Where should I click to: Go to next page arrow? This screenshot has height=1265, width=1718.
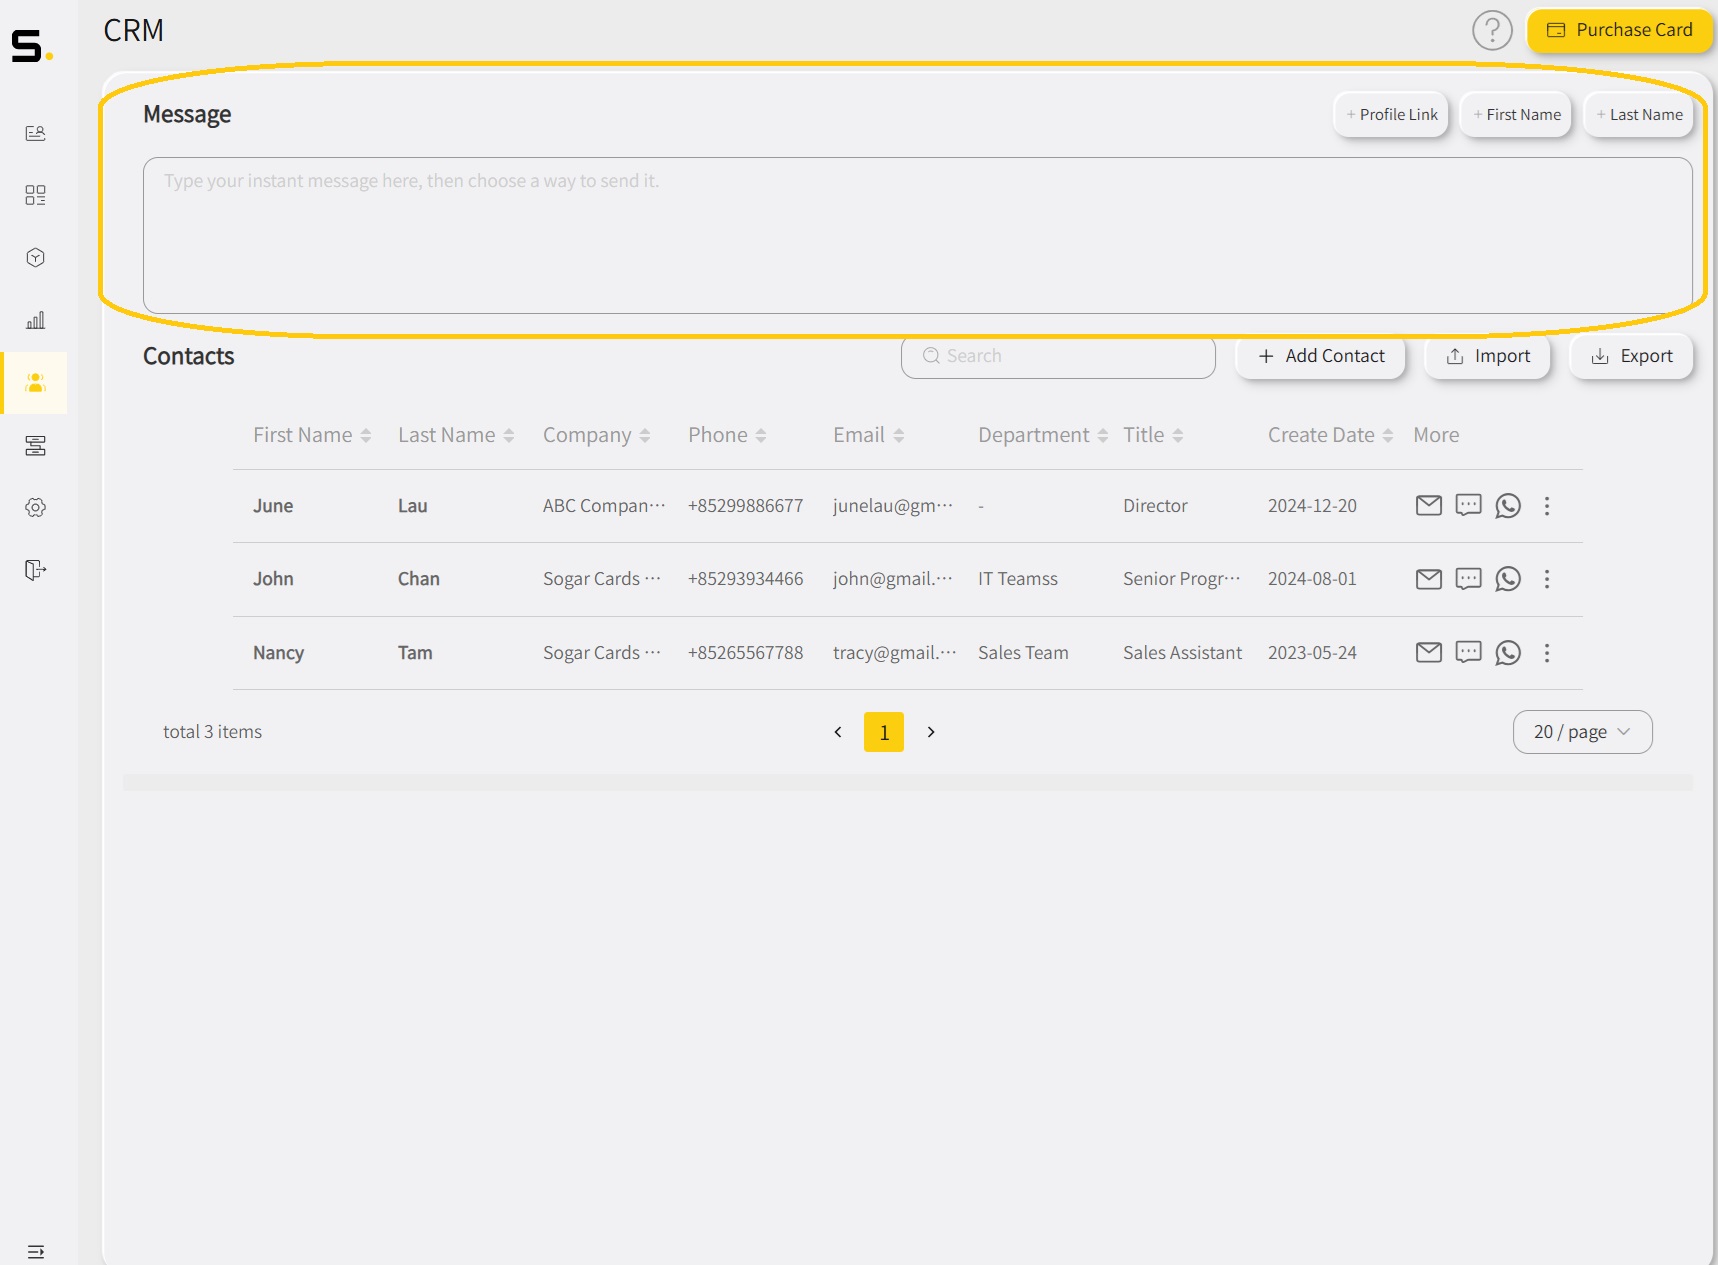[x=931, y=732]
